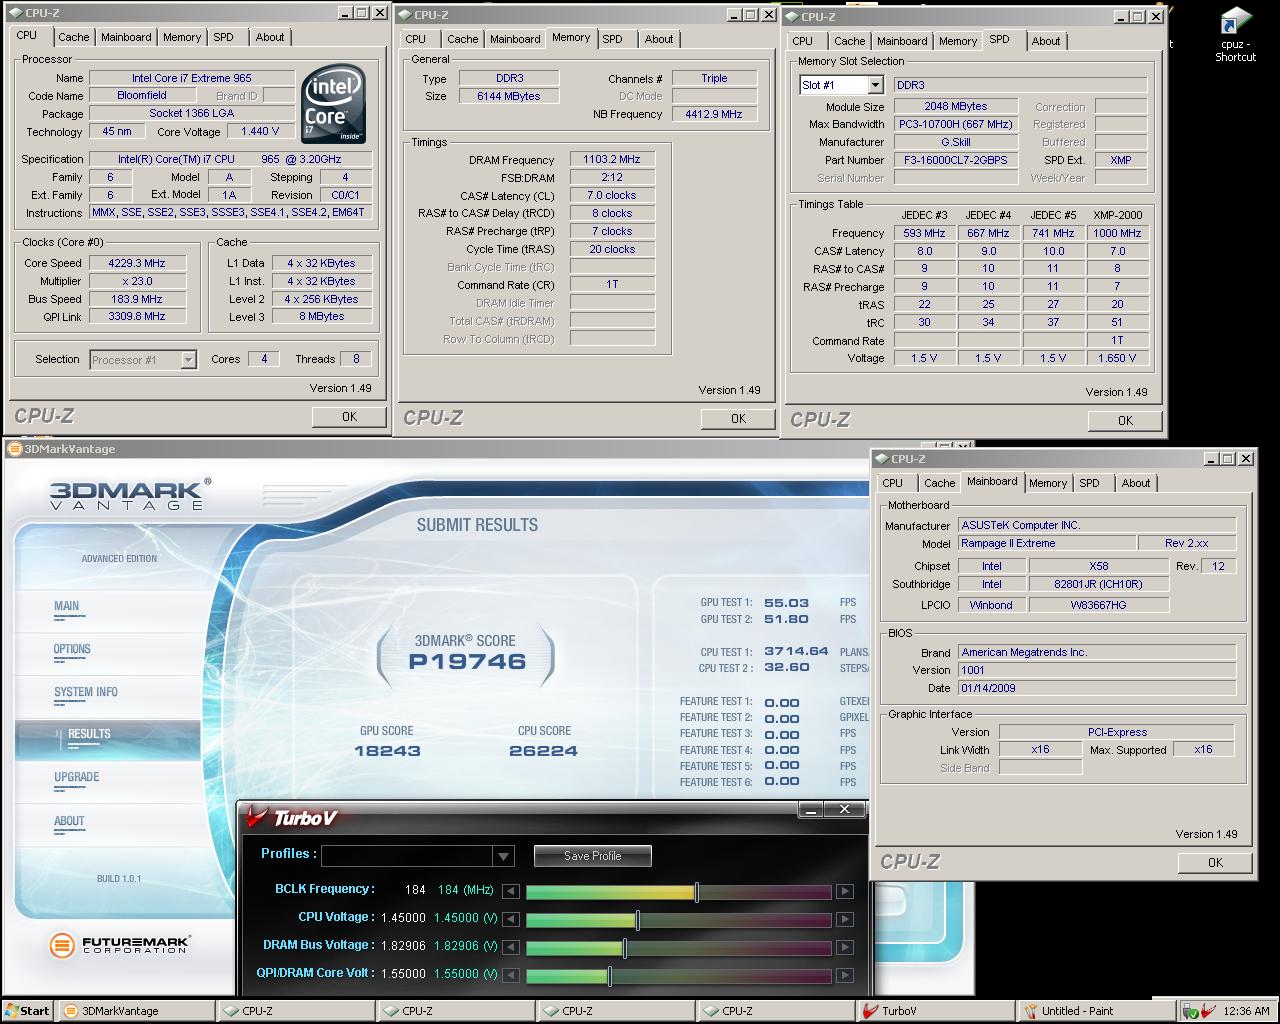Increase BCLK Frequency with right arrow

[x=844, y=891]
